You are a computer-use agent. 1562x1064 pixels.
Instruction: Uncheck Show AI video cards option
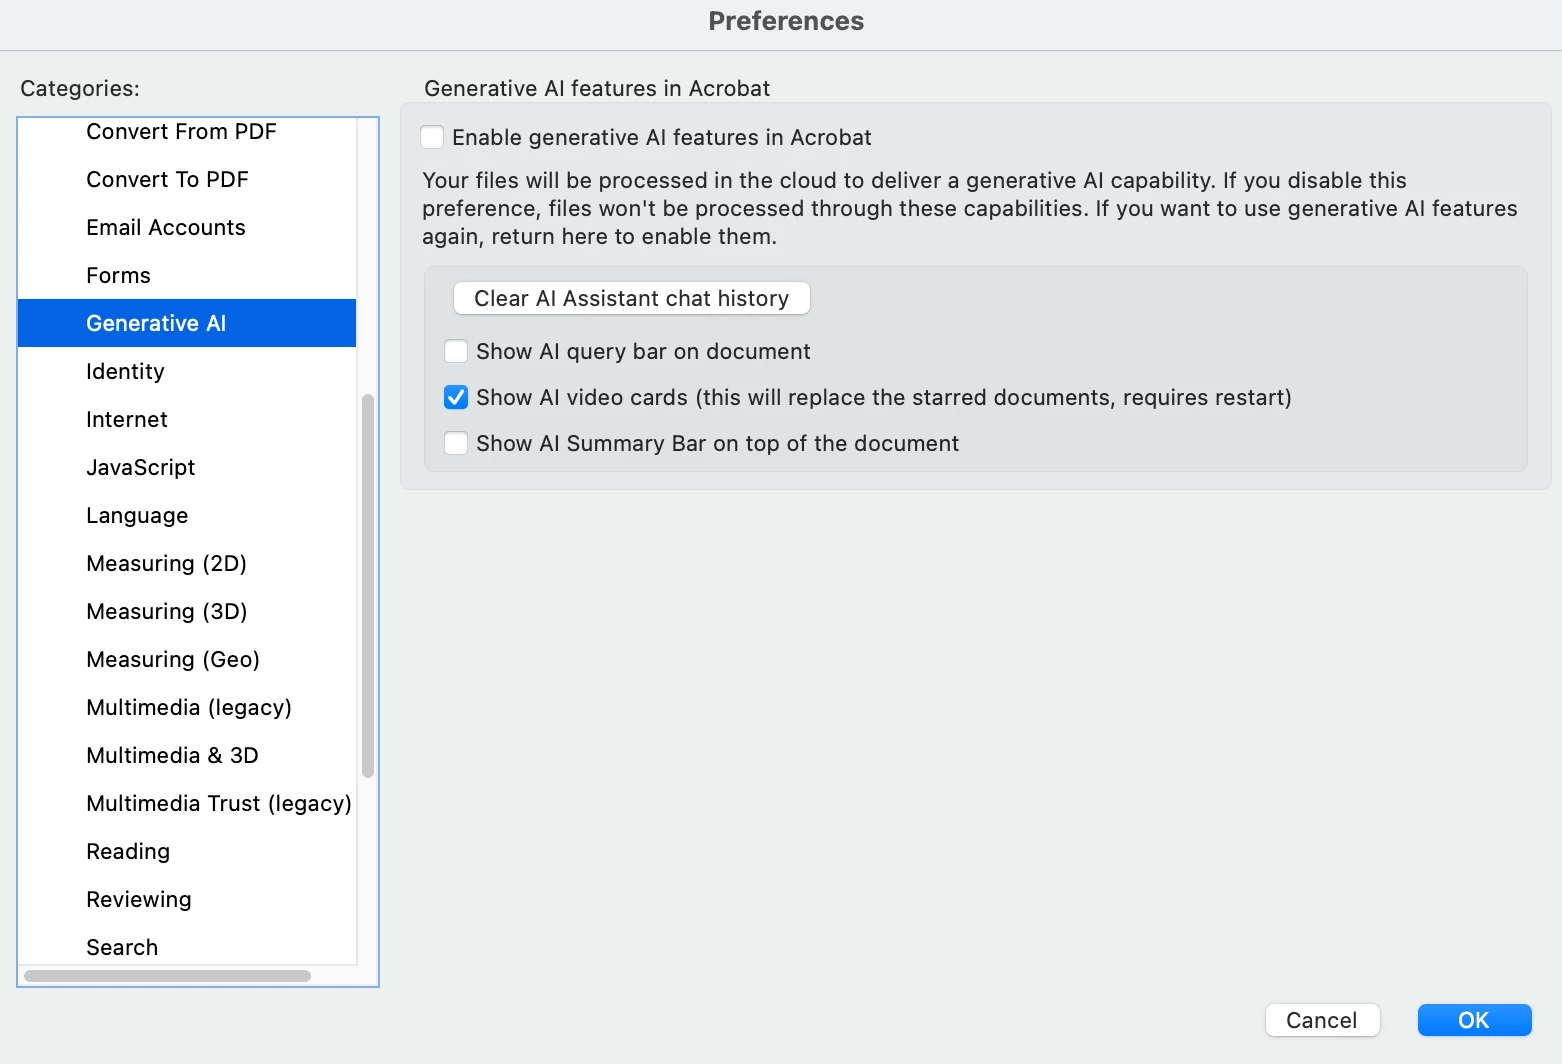(456, 397)
